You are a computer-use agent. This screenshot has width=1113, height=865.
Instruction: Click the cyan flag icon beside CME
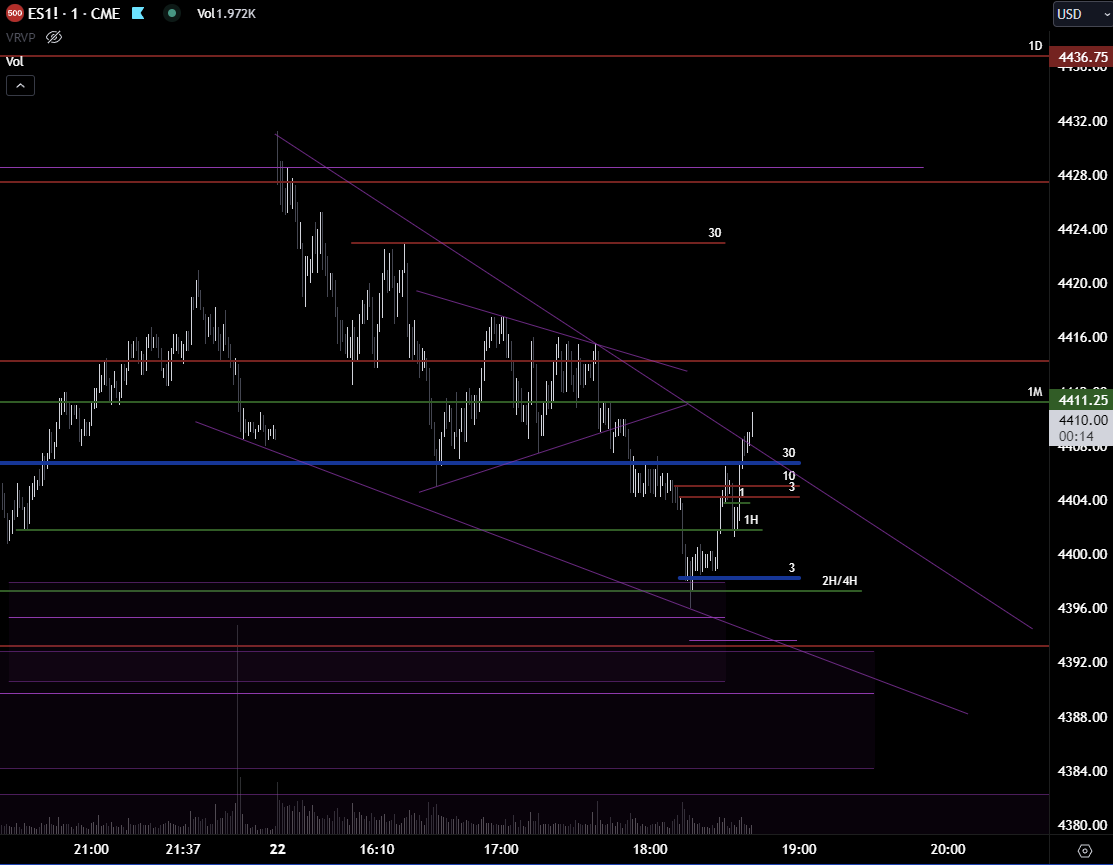[138, 13]
